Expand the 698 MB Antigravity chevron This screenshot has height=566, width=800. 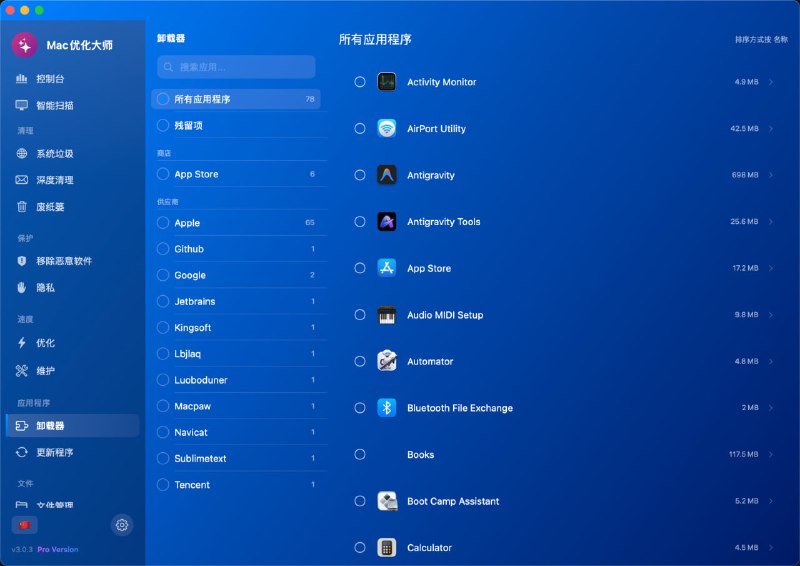click(771, 175)
